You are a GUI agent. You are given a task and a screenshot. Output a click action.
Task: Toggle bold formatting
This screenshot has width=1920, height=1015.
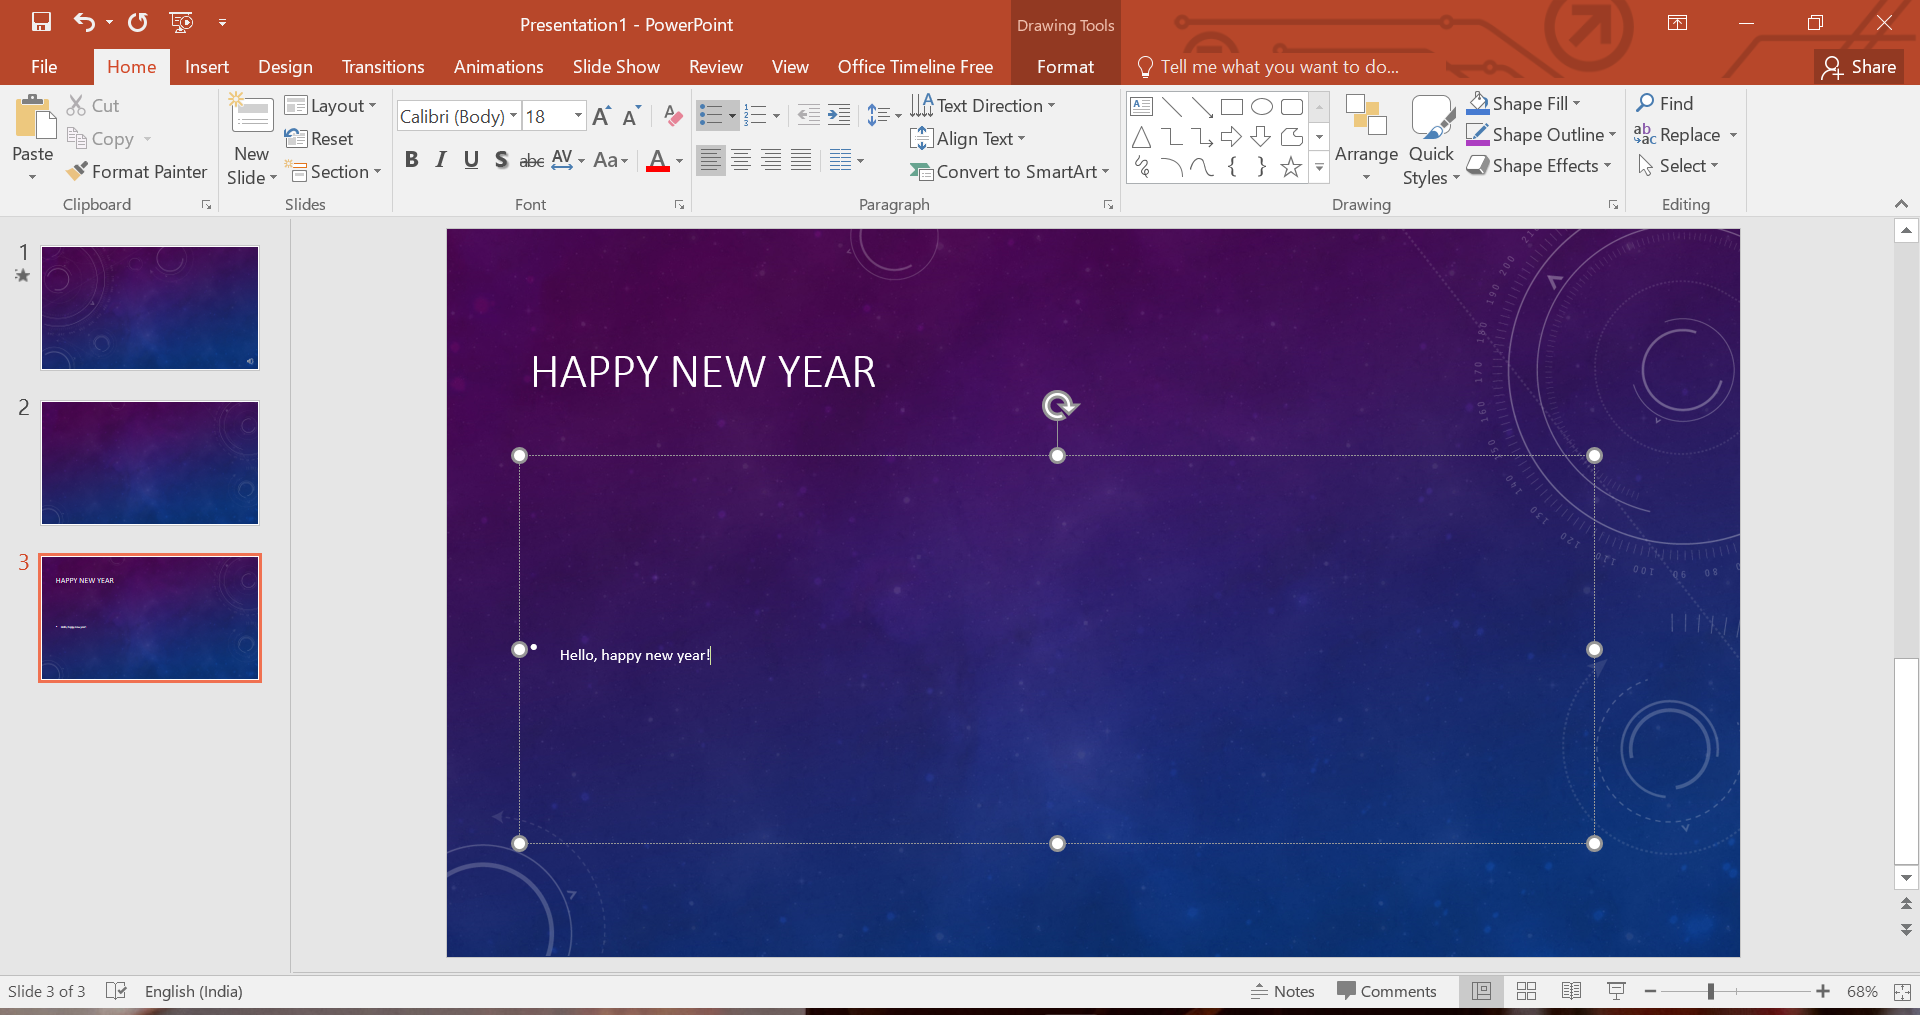click(x=411, y=160)
